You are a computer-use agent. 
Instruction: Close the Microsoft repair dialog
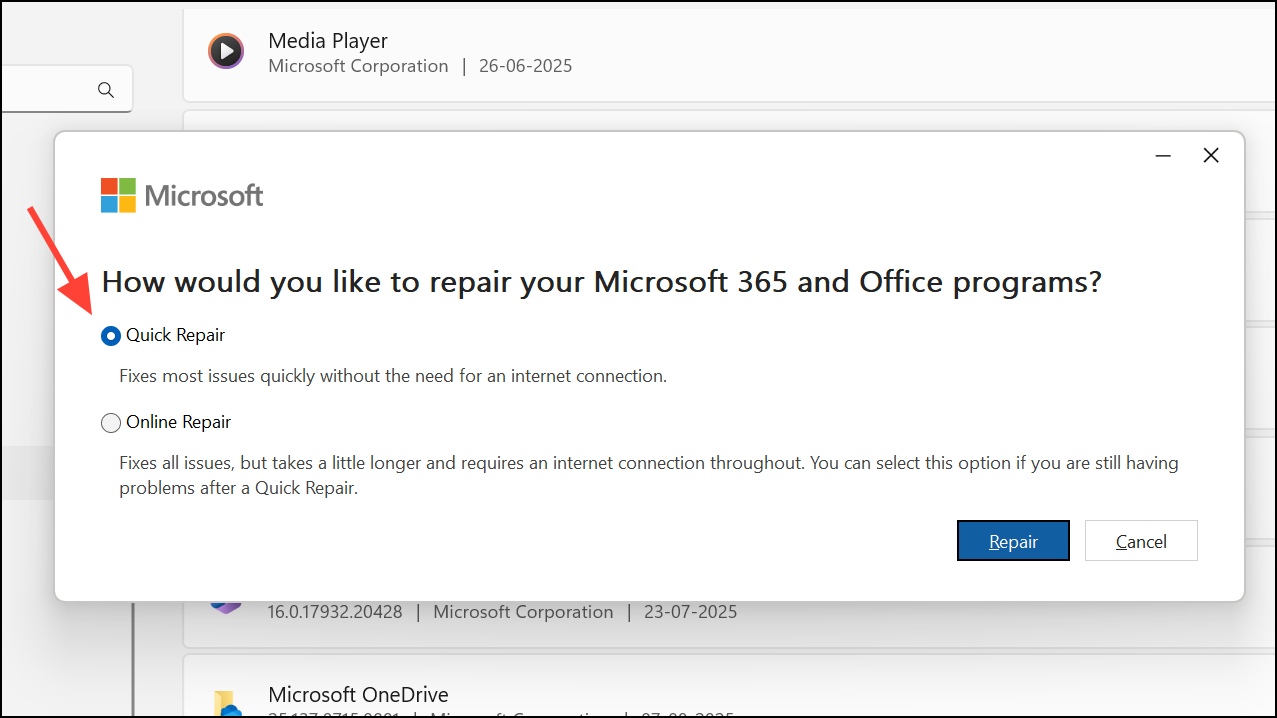[x=1211, y=156]
